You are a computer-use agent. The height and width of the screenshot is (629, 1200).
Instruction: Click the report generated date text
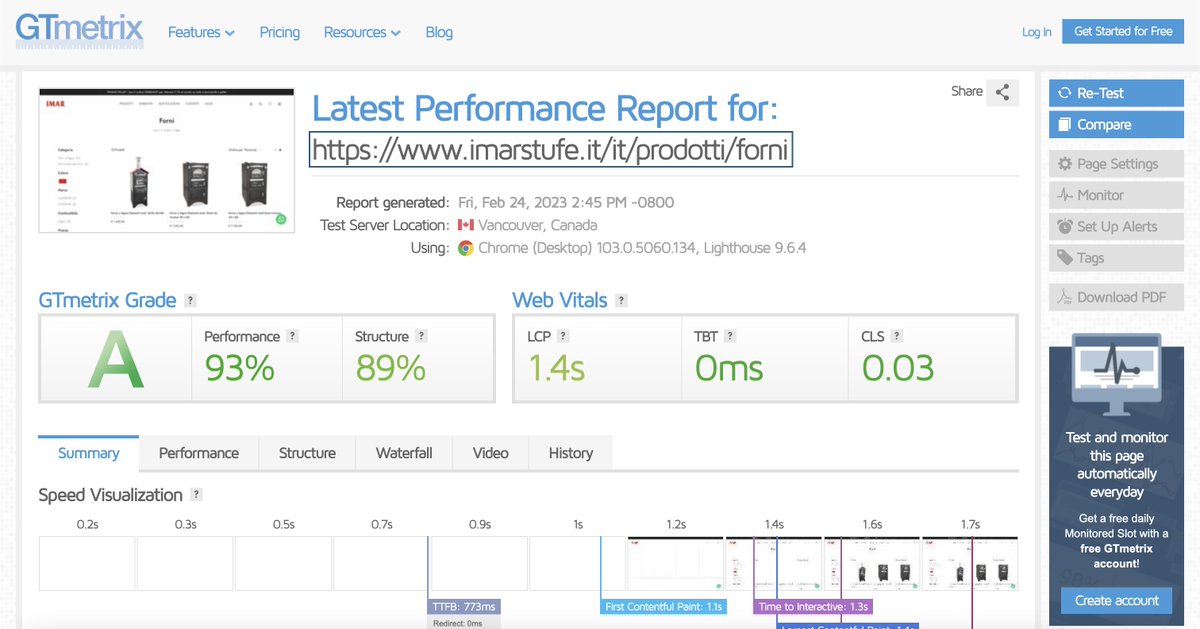tap(566, 202)
